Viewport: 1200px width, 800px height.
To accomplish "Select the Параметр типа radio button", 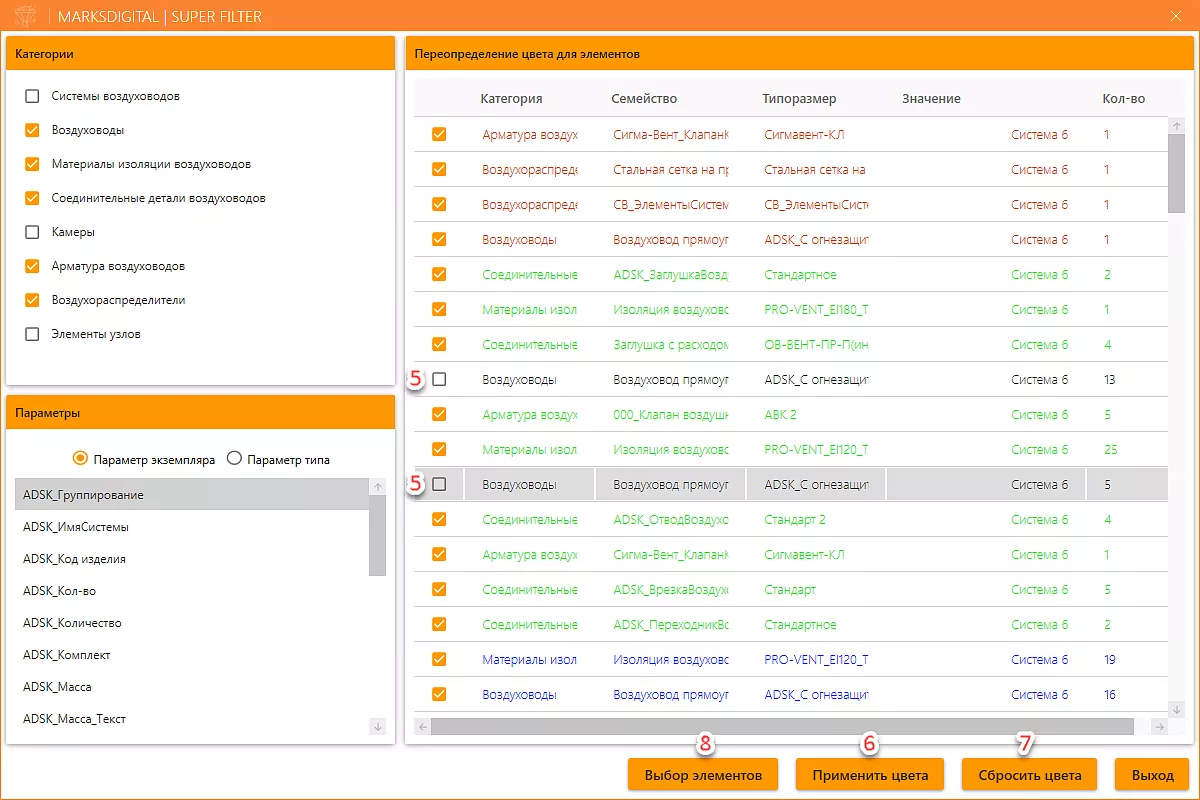I will (x=235, y=459).
